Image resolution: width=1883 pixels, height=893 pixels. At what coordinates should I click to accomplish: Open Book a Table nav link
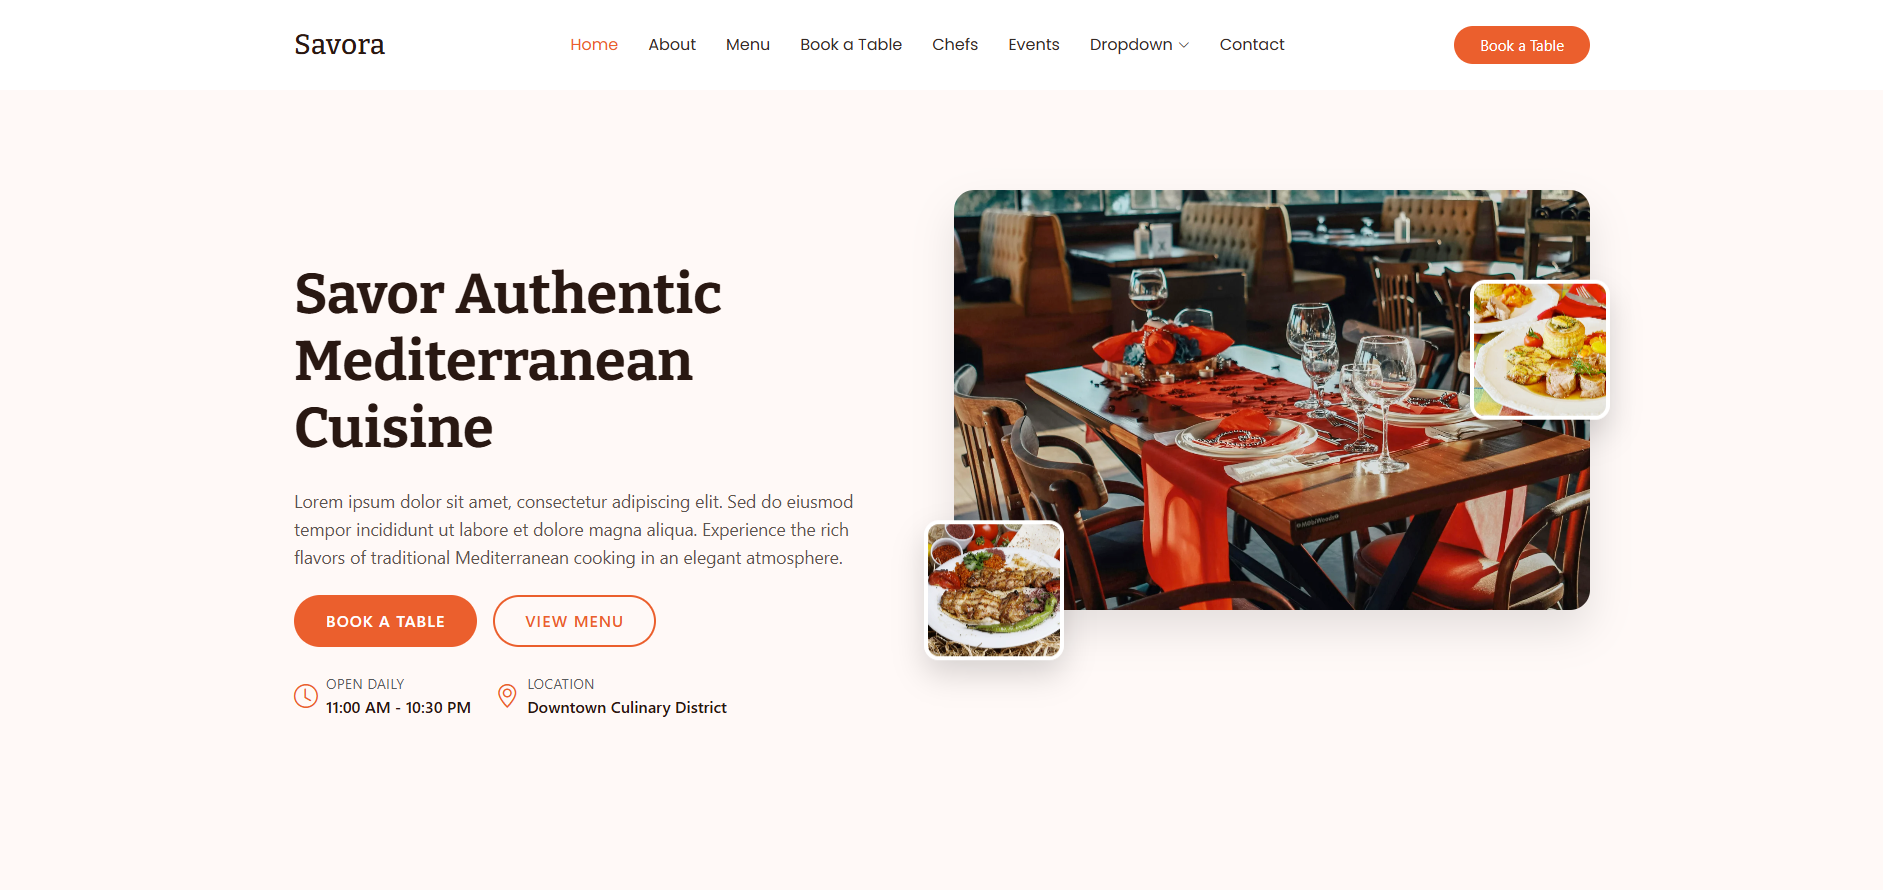(851, 44)
